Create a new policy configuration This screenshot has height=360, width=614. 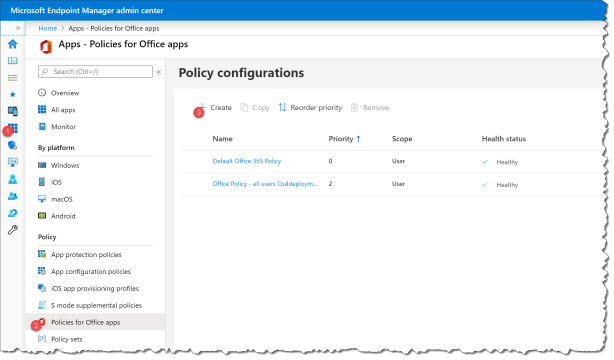pos(215,107)
